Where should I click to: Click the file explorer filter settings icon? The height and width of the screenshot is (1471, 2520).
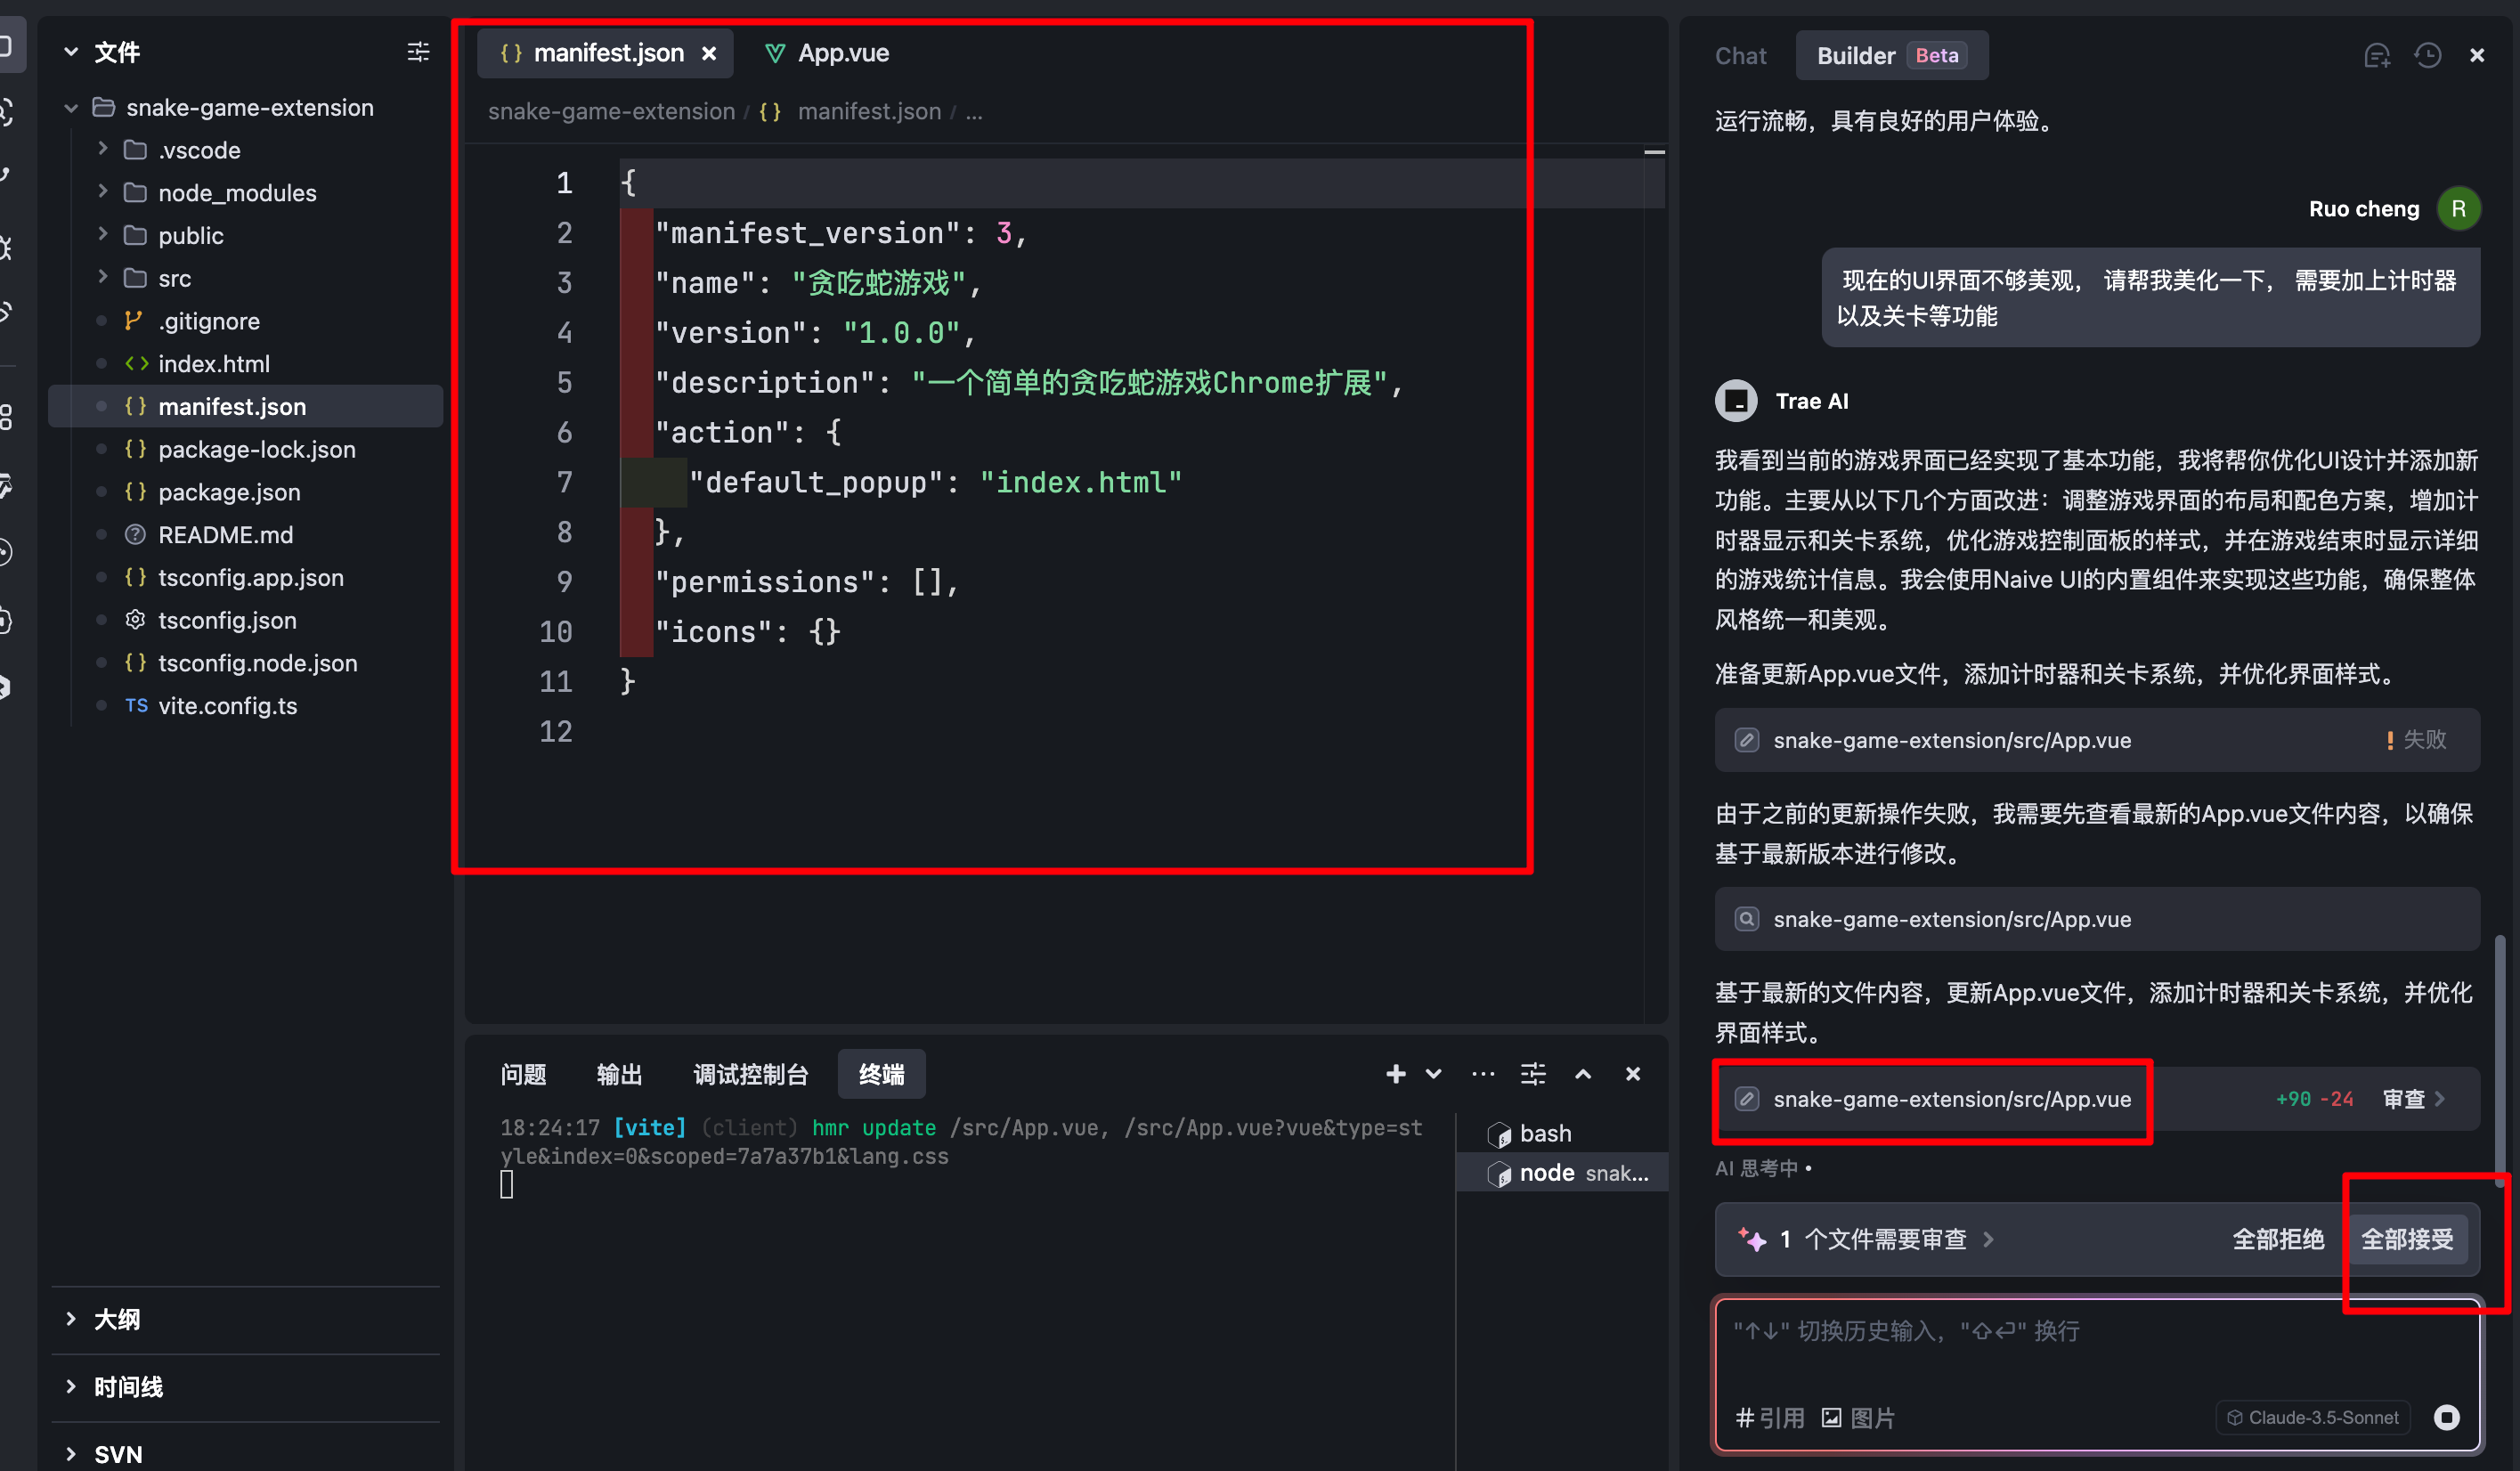point(418,52)
